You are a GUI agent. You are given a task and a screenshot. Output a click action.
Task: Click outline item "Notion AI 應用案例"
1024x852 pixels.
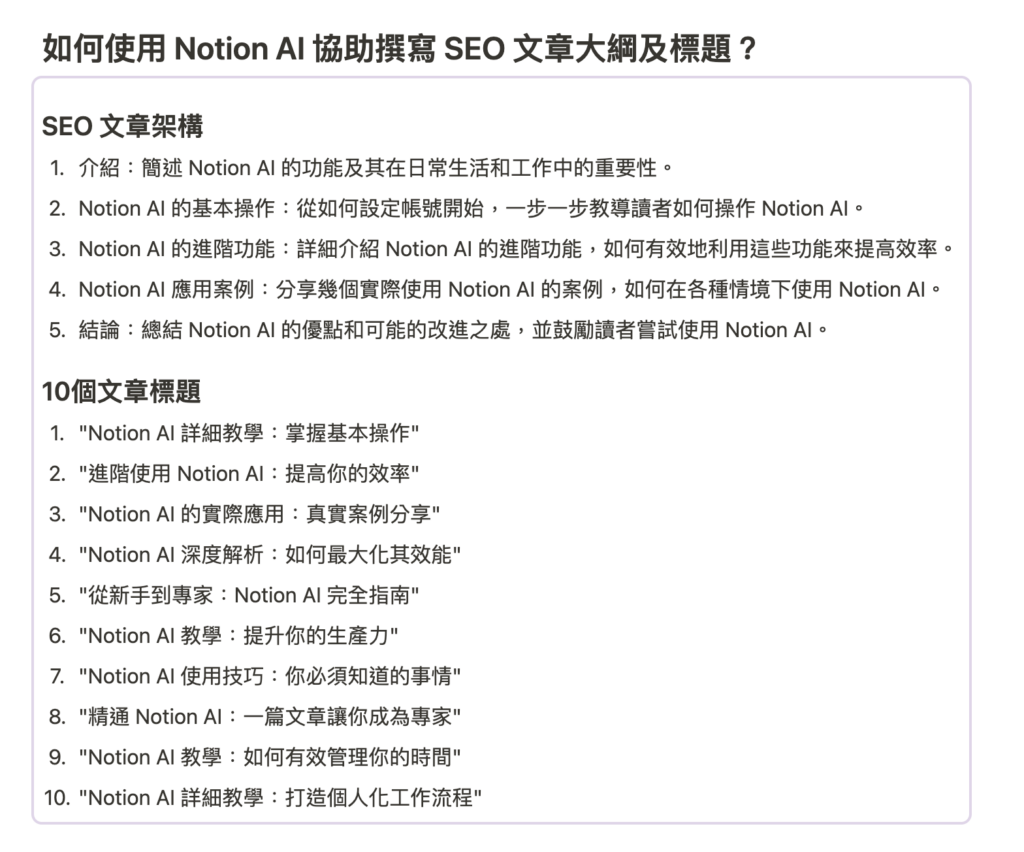[509, 289]
